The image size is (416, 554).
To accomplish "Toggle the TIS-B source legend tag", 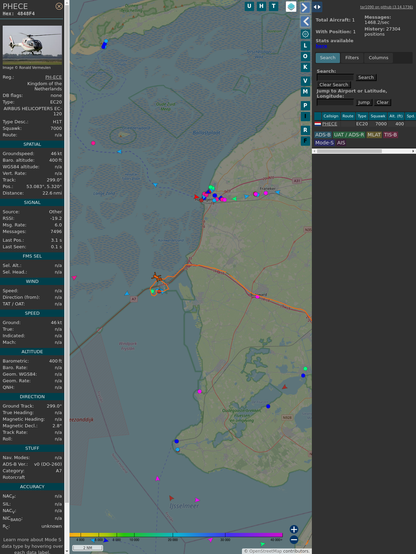I will (x=391, y=135).
